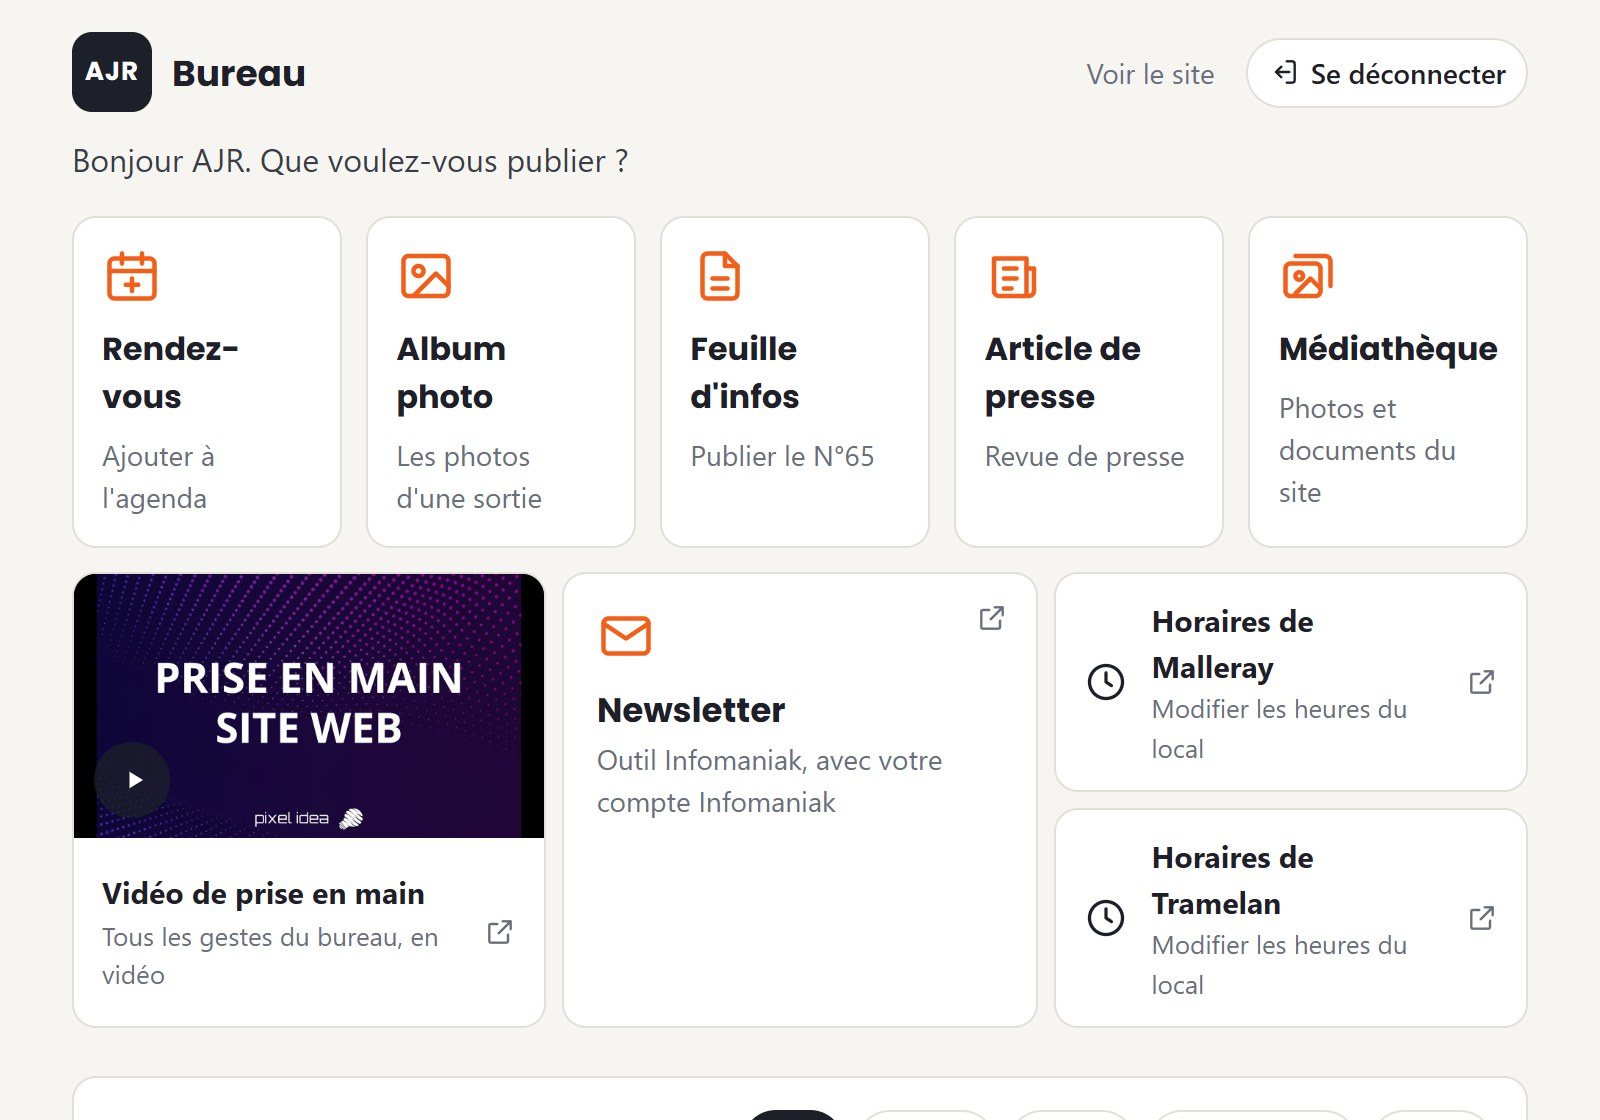Choose the Article de presse card title
Image resolution: width=1600 pixels, height=1120 pixels.
tap(1062, 372)
